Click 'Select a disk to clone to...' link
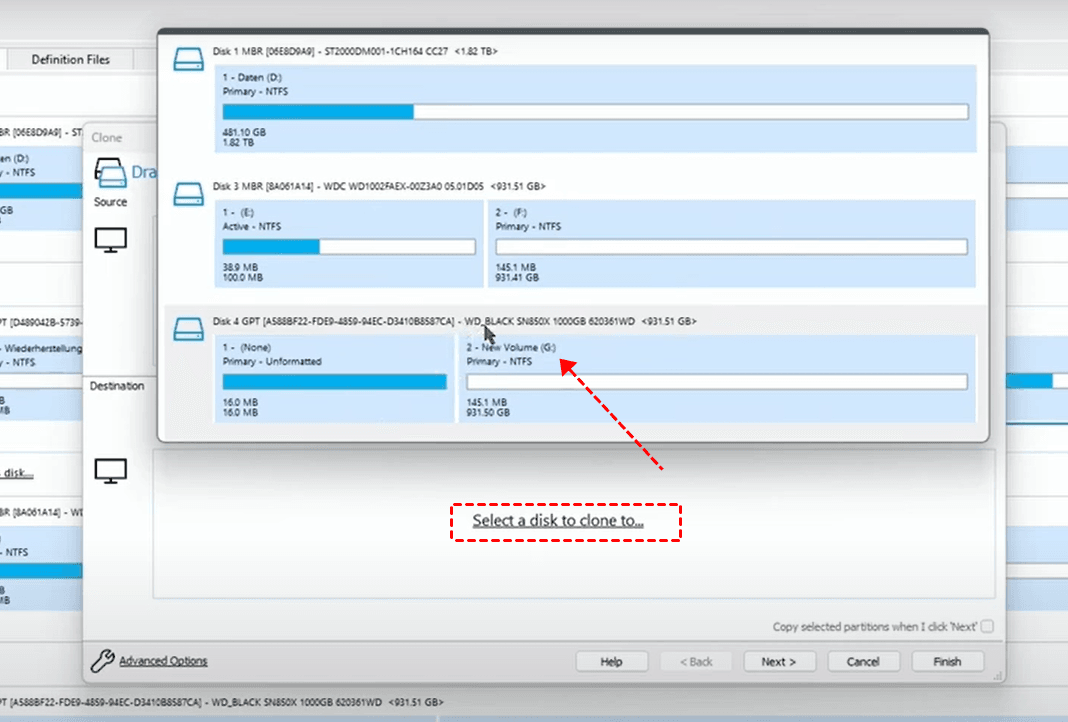 pyautogui.click(x=558, y=521)
